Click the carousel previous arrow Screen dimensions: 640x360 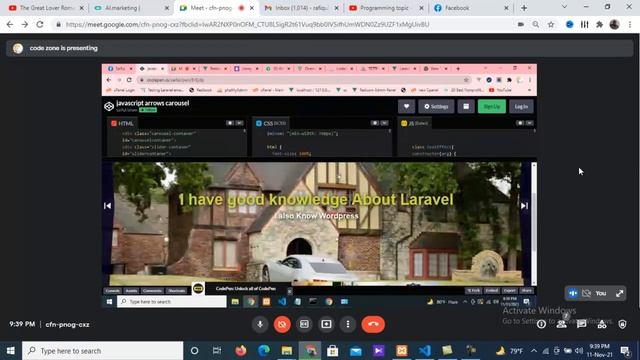107,206
